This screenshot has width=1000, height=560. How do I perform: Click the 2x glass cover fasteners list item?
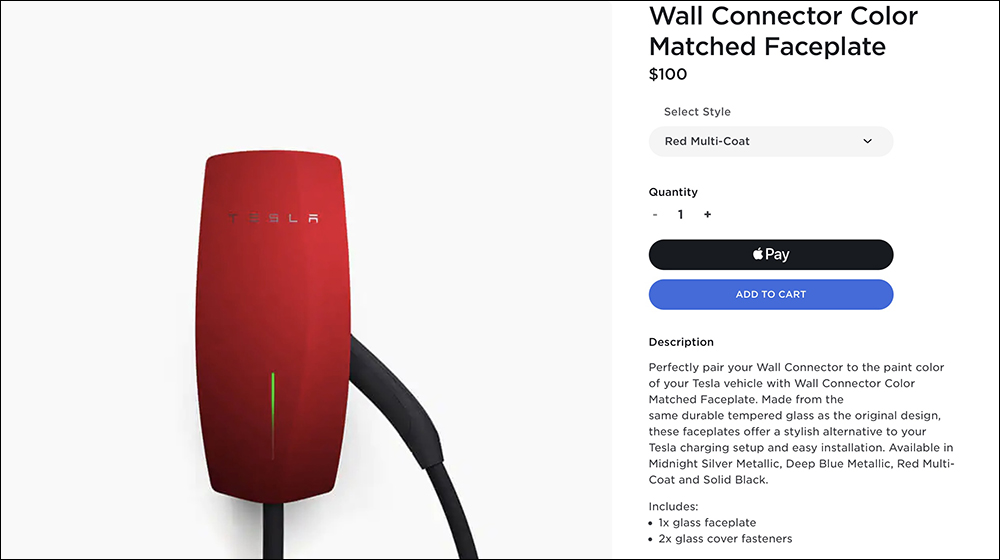(725, 539)
